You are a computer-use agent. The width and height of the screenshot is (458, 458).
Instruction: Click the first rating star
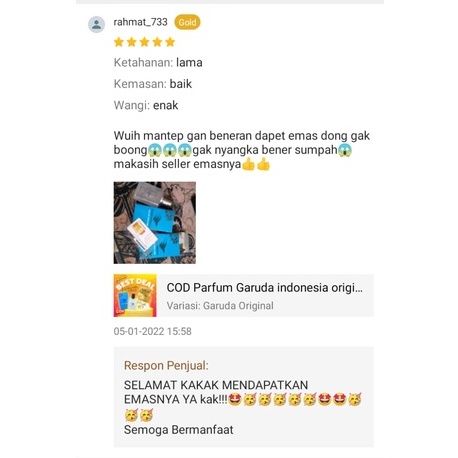coord(119,42)
